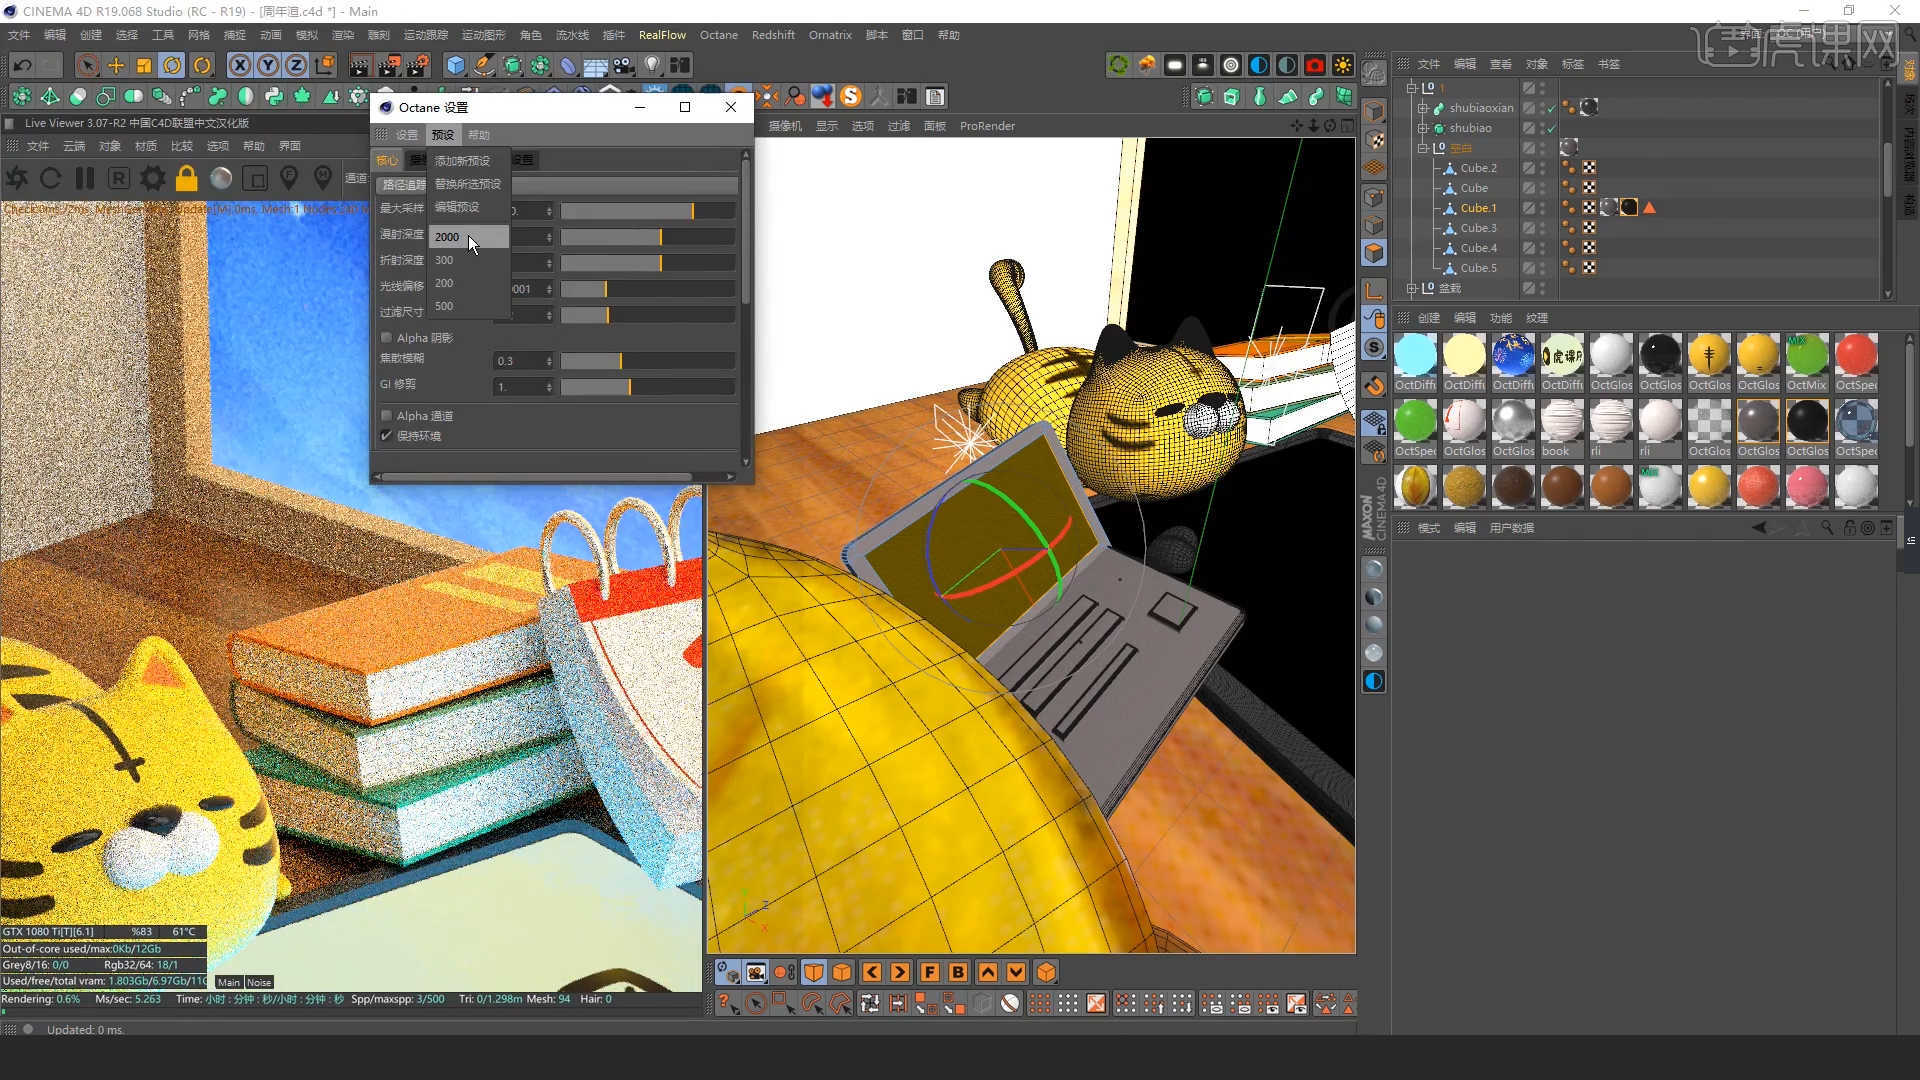Click the GI 修剪 slider bar

coord(647,387)
